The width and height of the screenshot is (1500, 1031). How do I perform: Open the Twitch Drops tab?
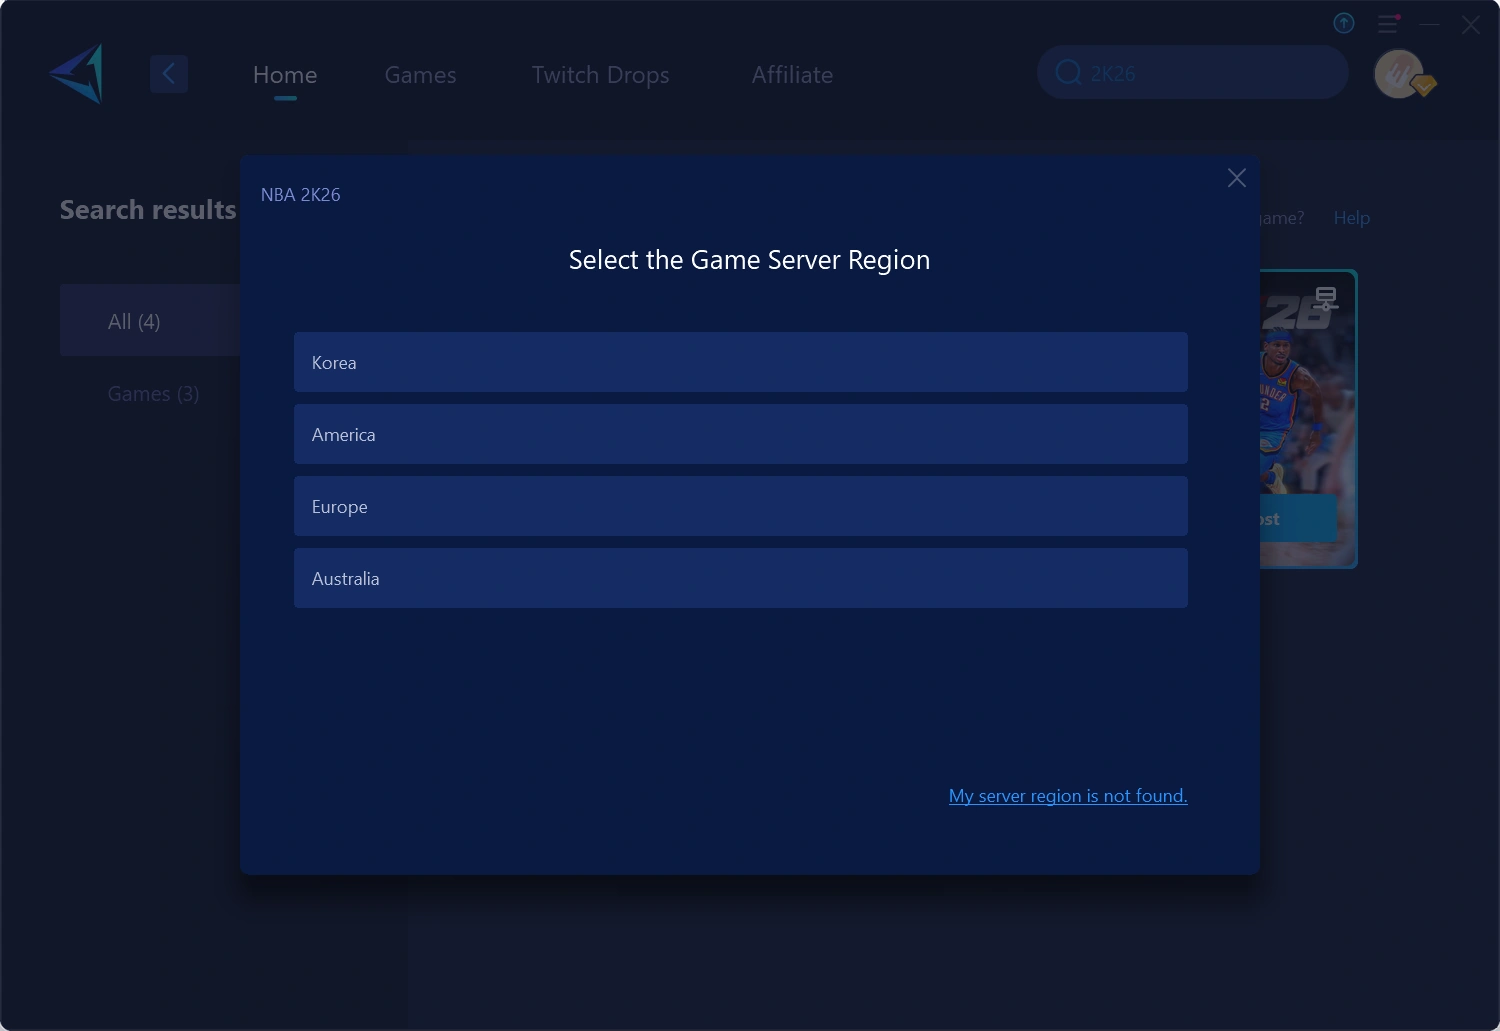(x=600, y=75)
